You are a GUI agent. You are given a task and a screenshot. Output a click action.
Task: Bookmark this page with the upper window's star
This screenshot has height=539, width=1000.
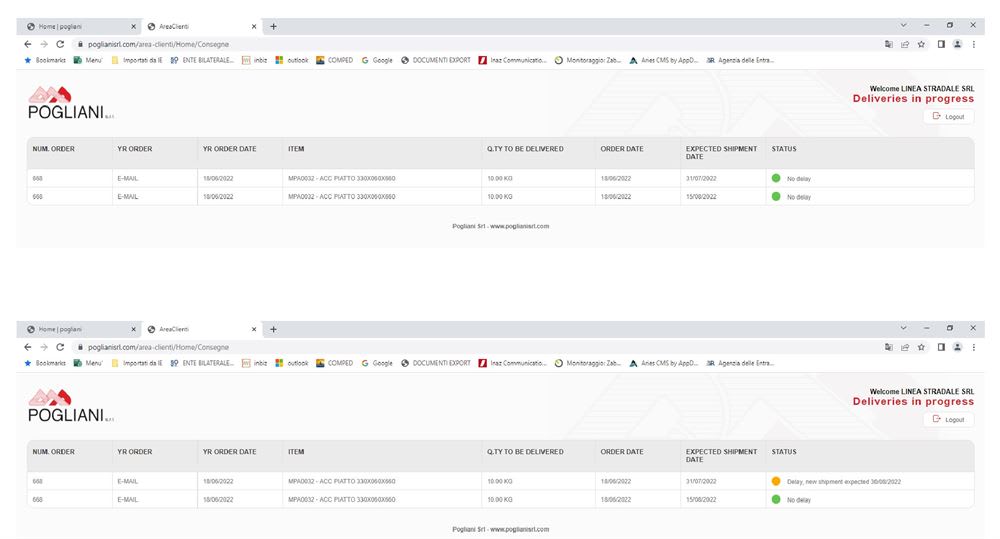pyautogui.click(x=921, y=44)
